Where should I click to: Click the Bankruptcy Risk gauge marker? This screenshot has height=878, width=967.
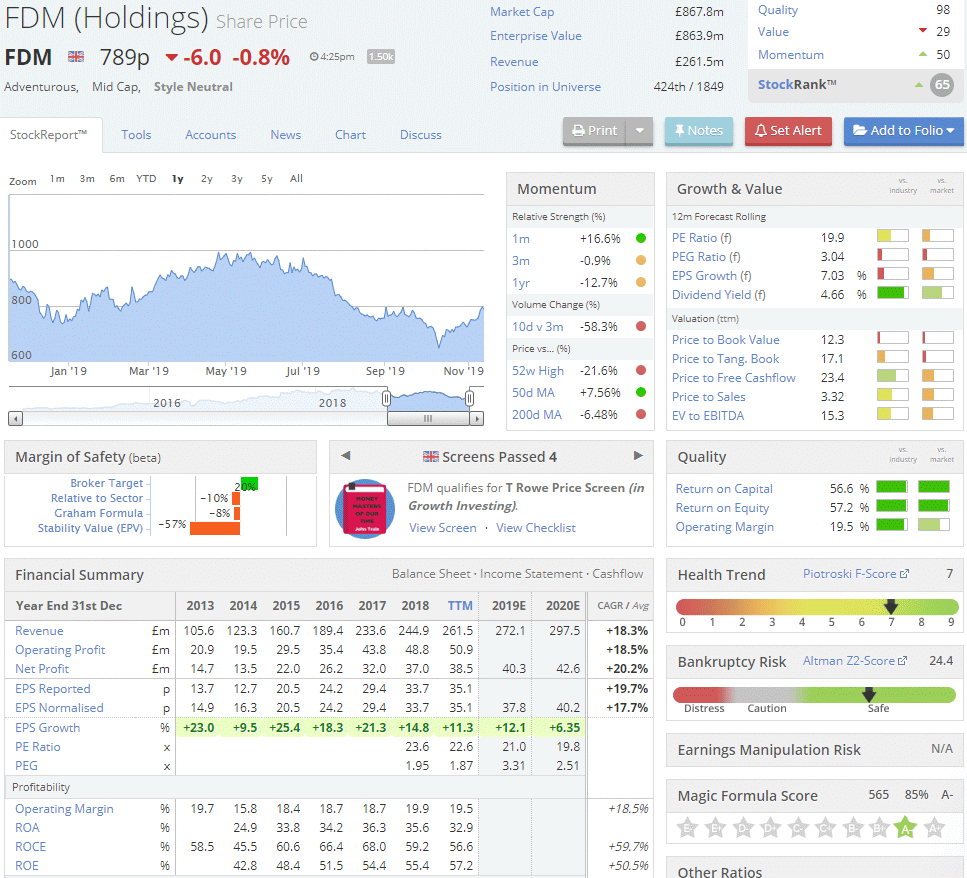click(x=869, y=694)
